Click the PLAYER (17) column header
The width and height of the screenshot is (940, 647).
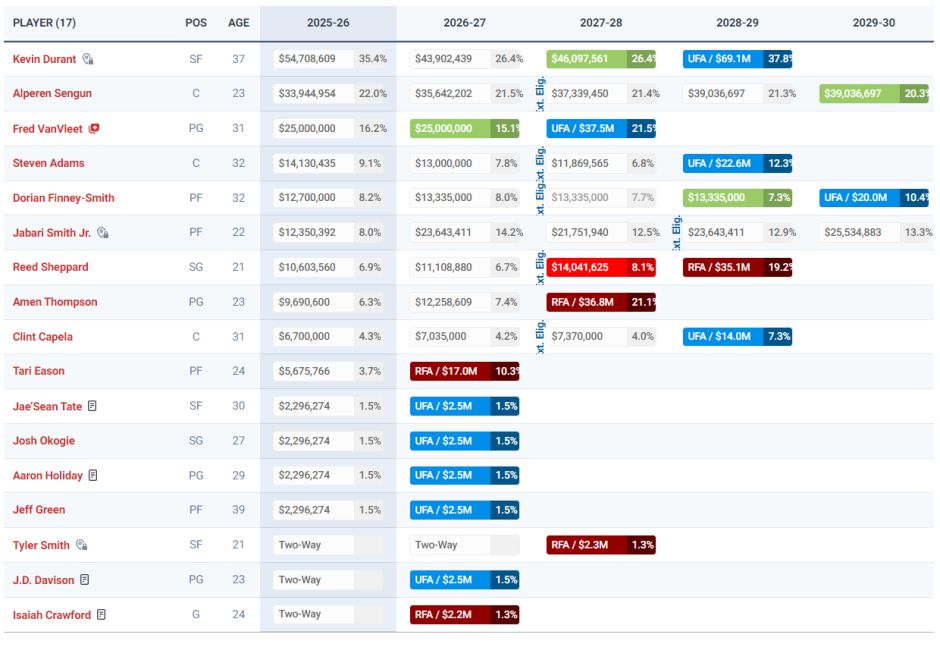coord(44,23)
